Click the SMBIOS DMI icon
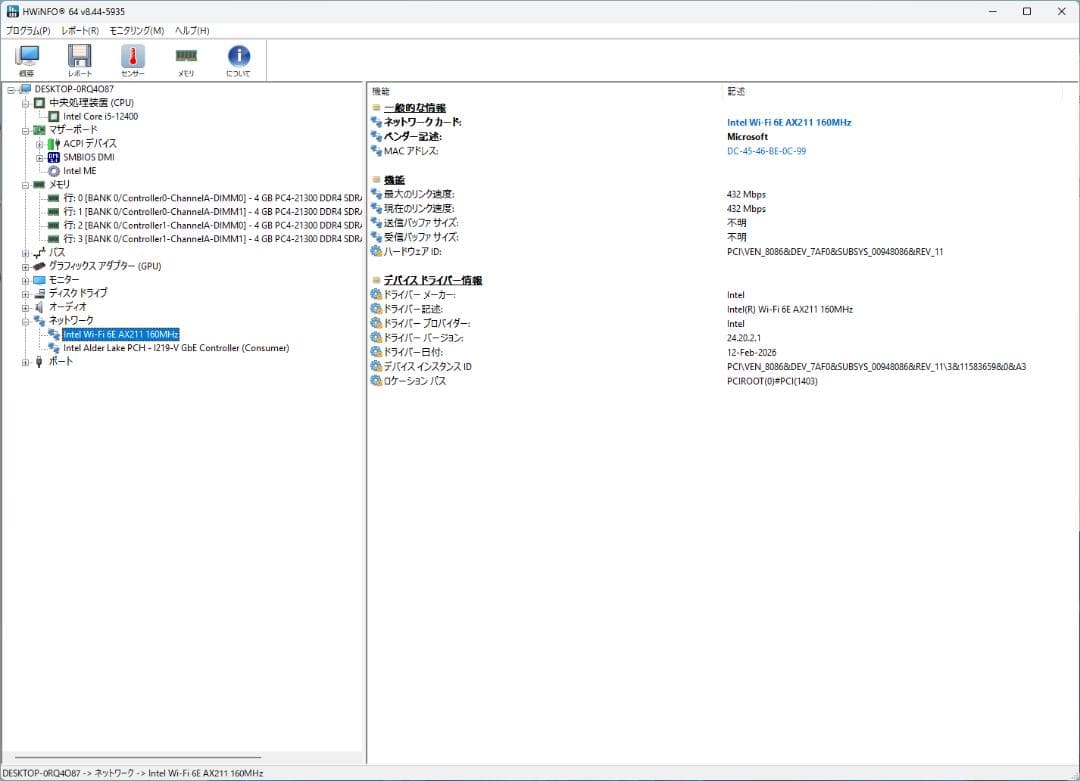The image size is (1080, 781). (x=54, y=157)
